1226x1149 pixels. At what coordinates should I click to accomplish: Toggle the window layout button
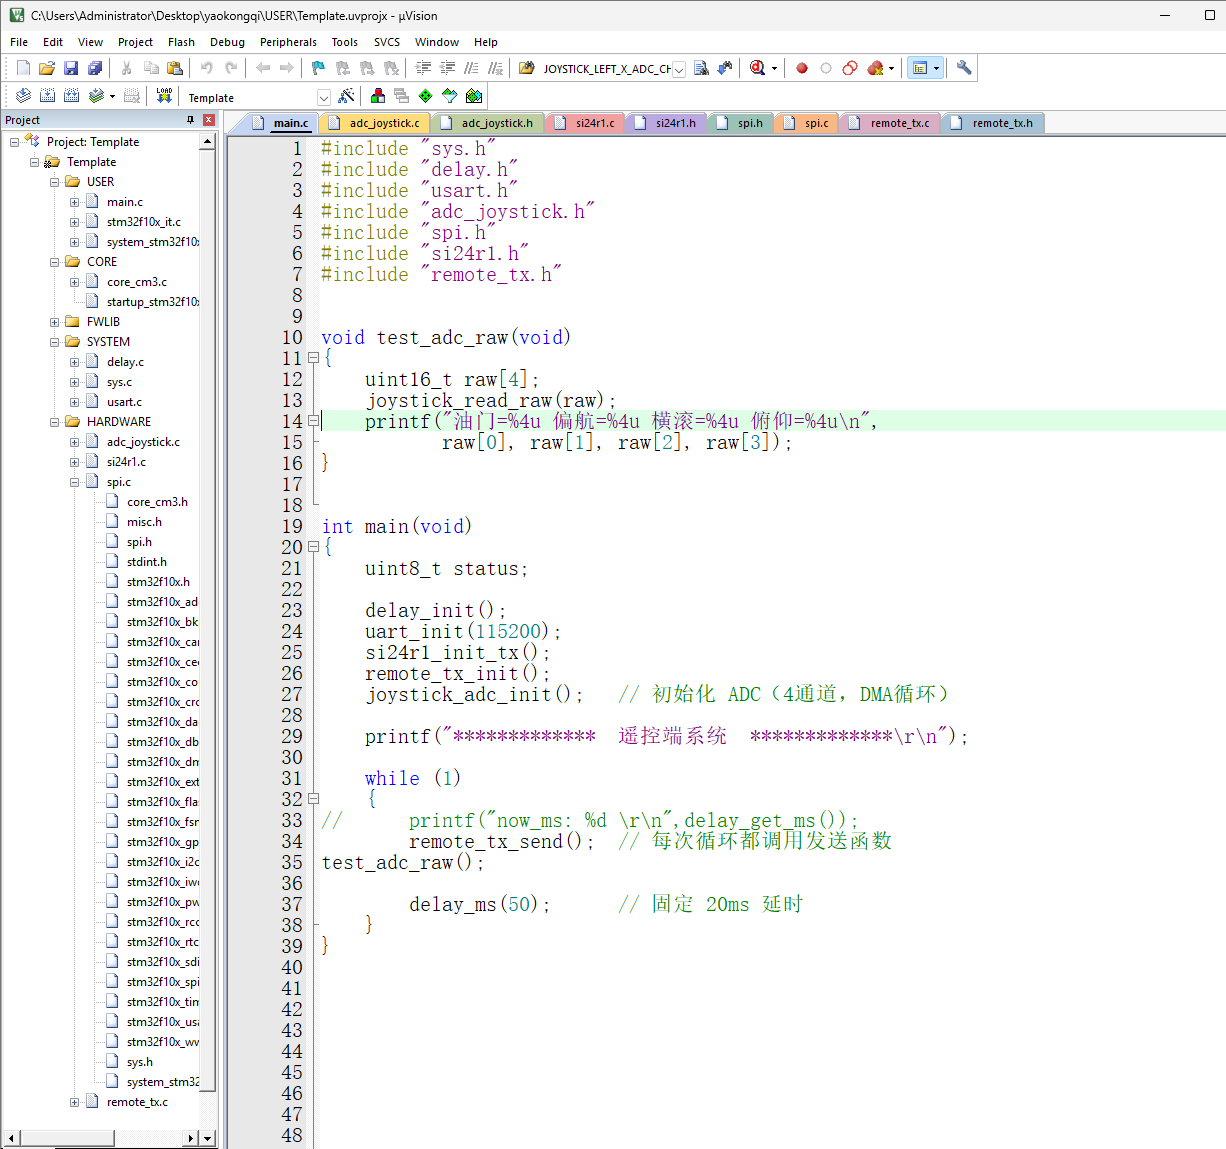pos(920,68)
